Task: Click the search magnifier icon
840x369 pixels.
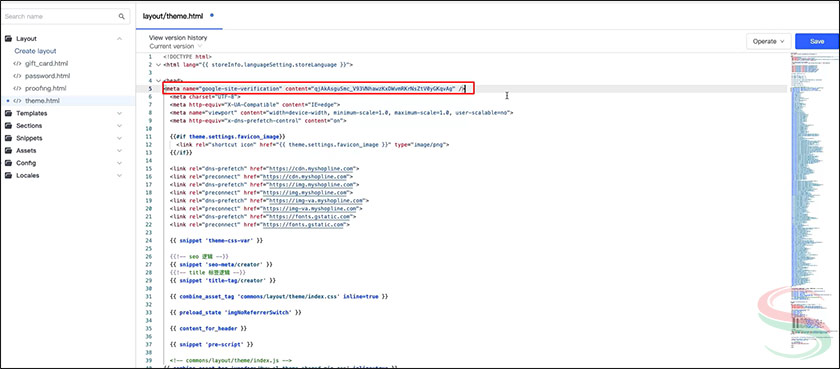Action: click(122, 17)
